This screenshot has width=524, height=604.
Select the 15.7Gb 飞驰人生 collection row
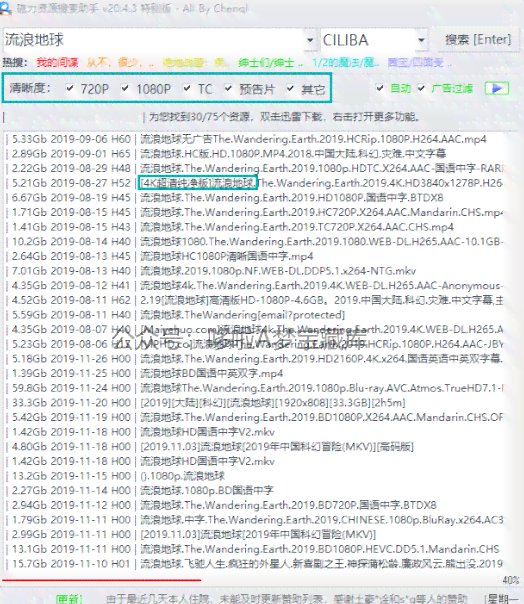point(254,564)
